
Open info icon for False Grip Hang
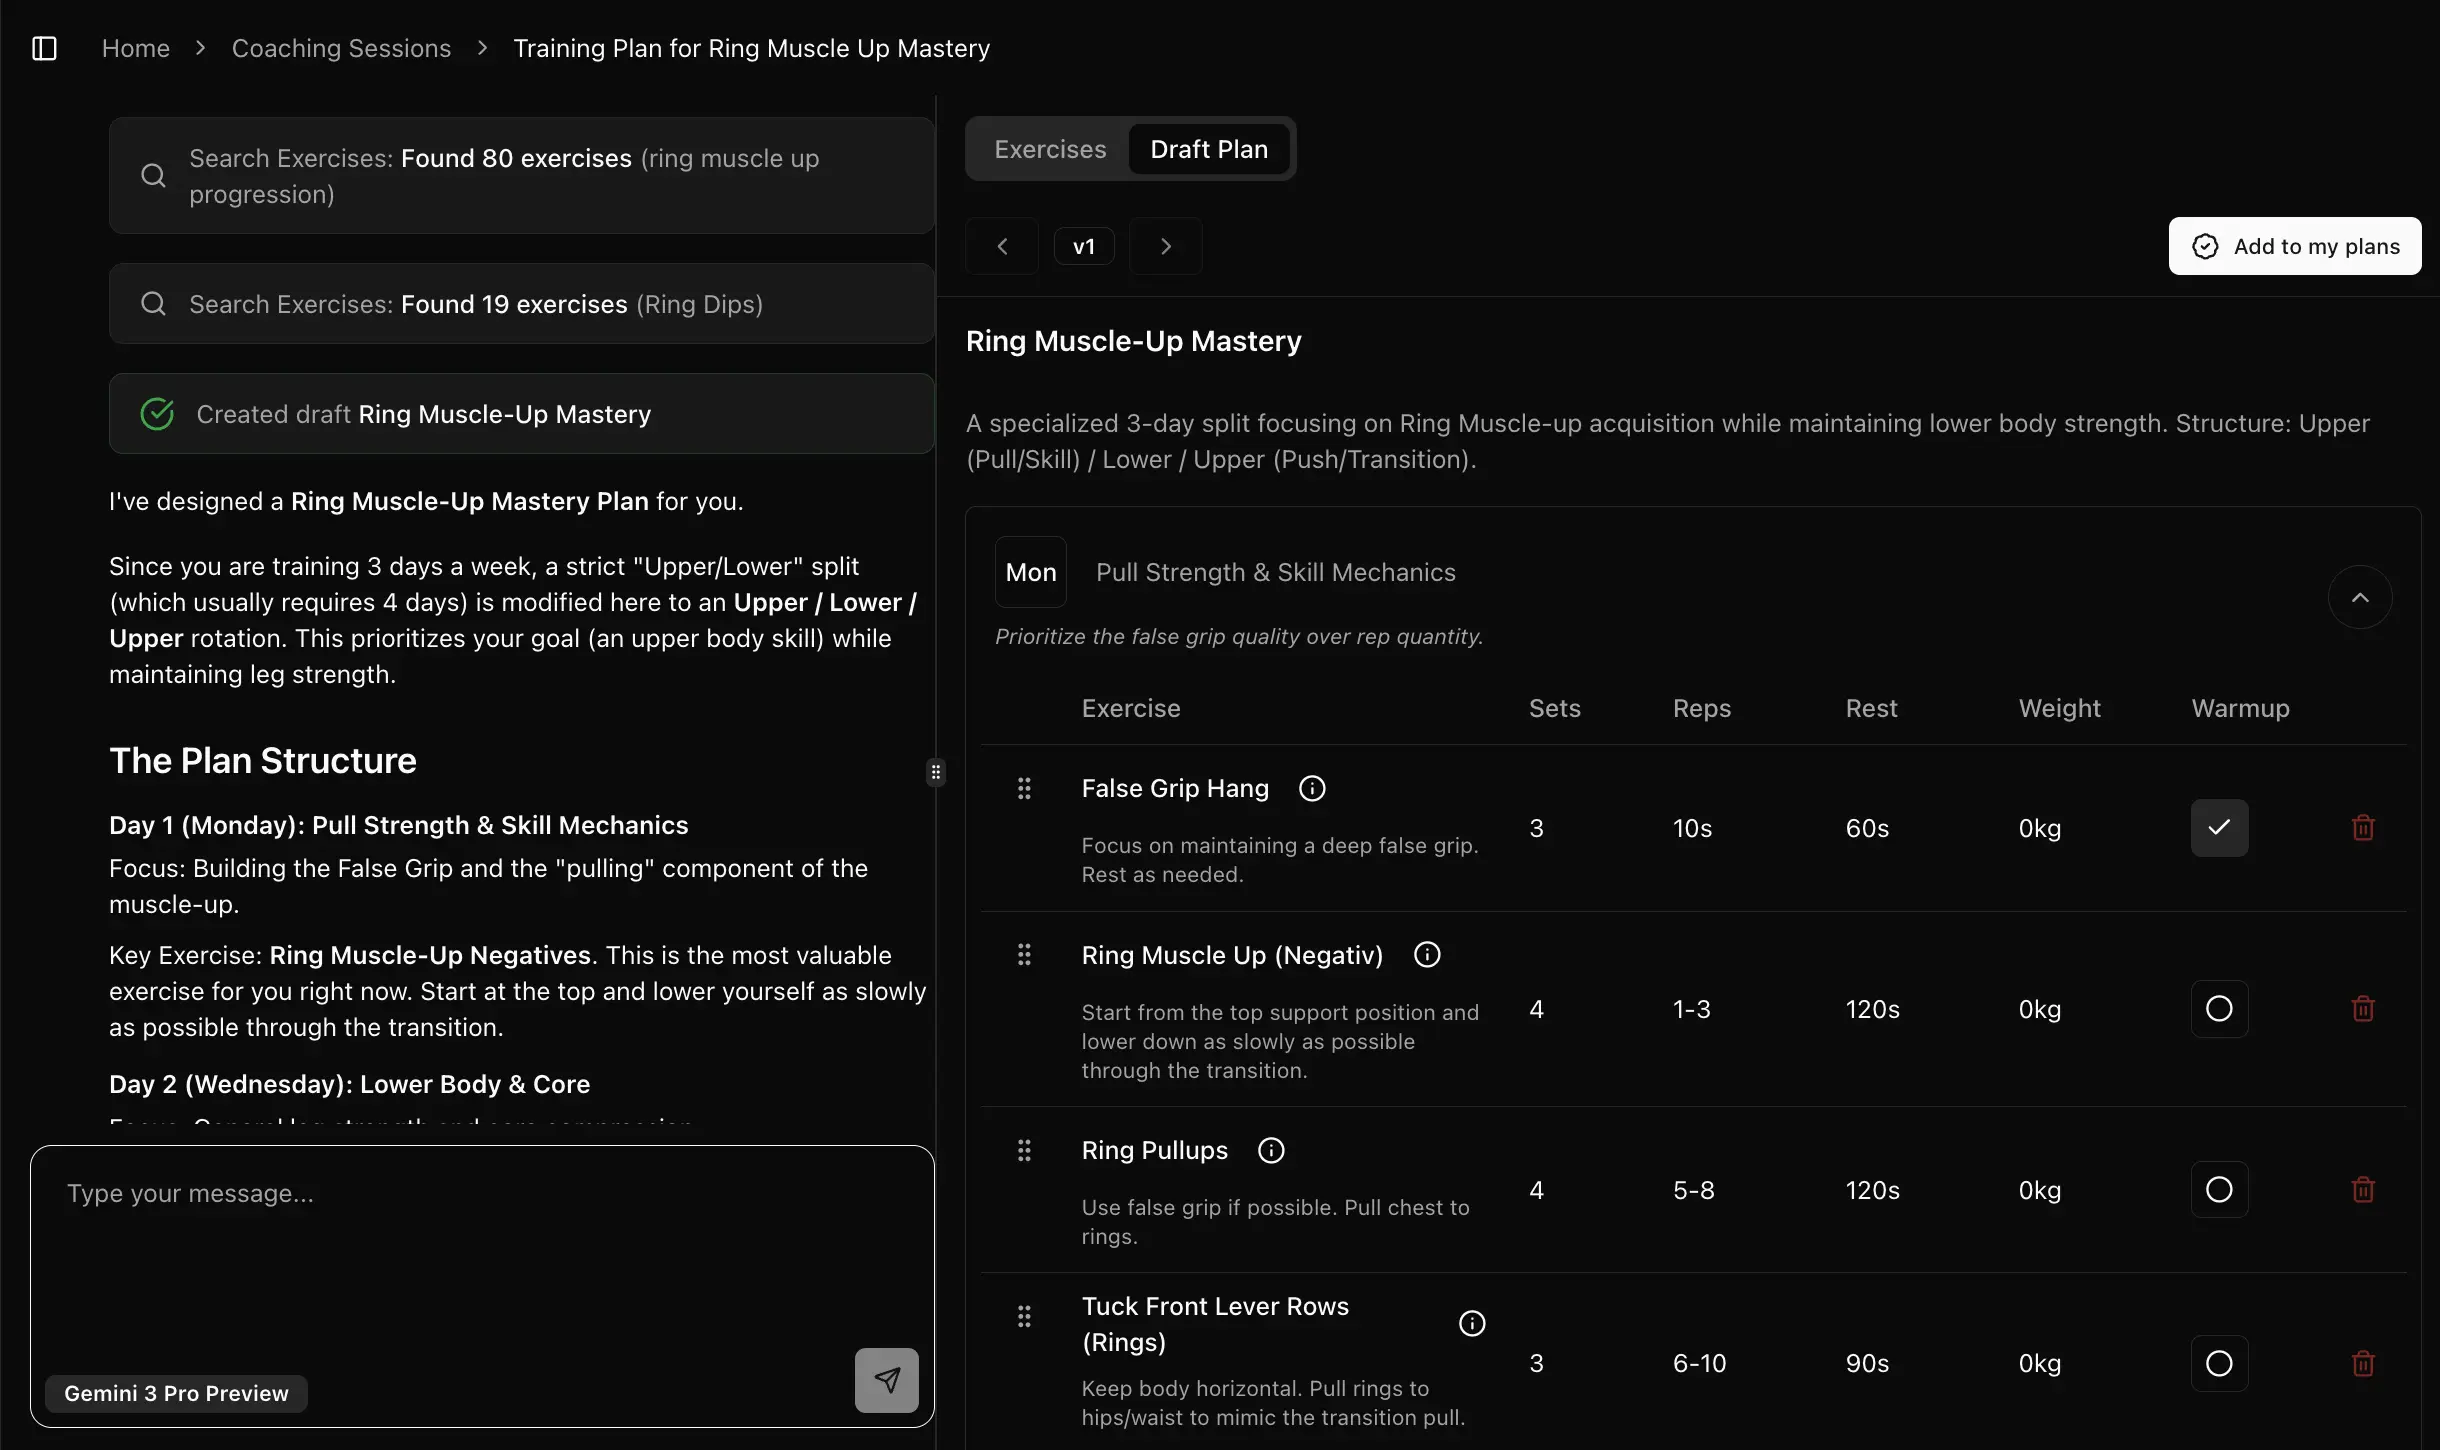point(1312,789)
